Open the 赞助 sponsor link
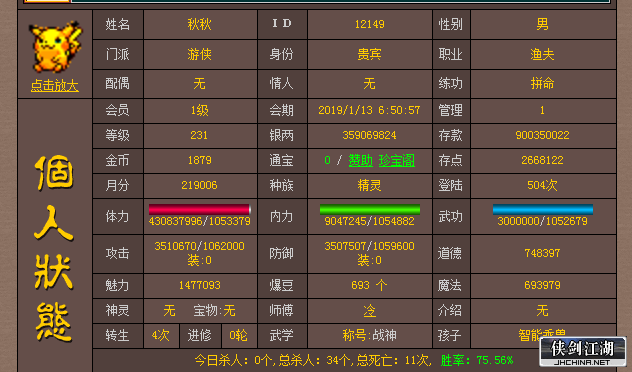The width and height of the screenshot is (632, 372). point(360,160)
